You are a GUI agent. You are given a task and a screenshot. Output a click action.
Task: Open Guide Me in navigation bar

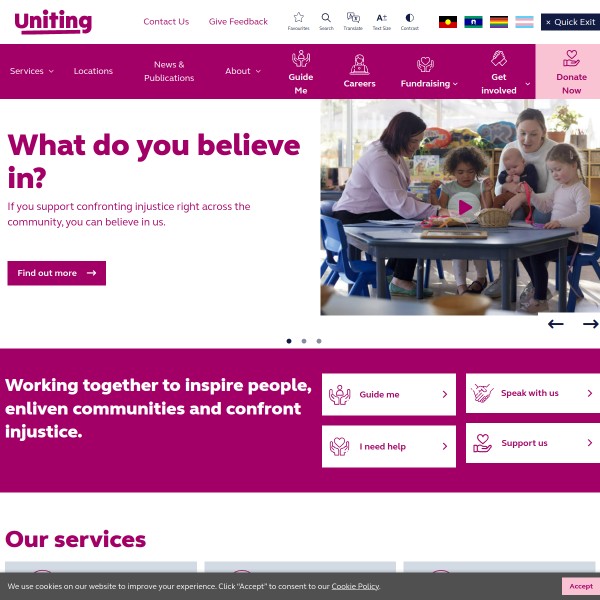301,72
